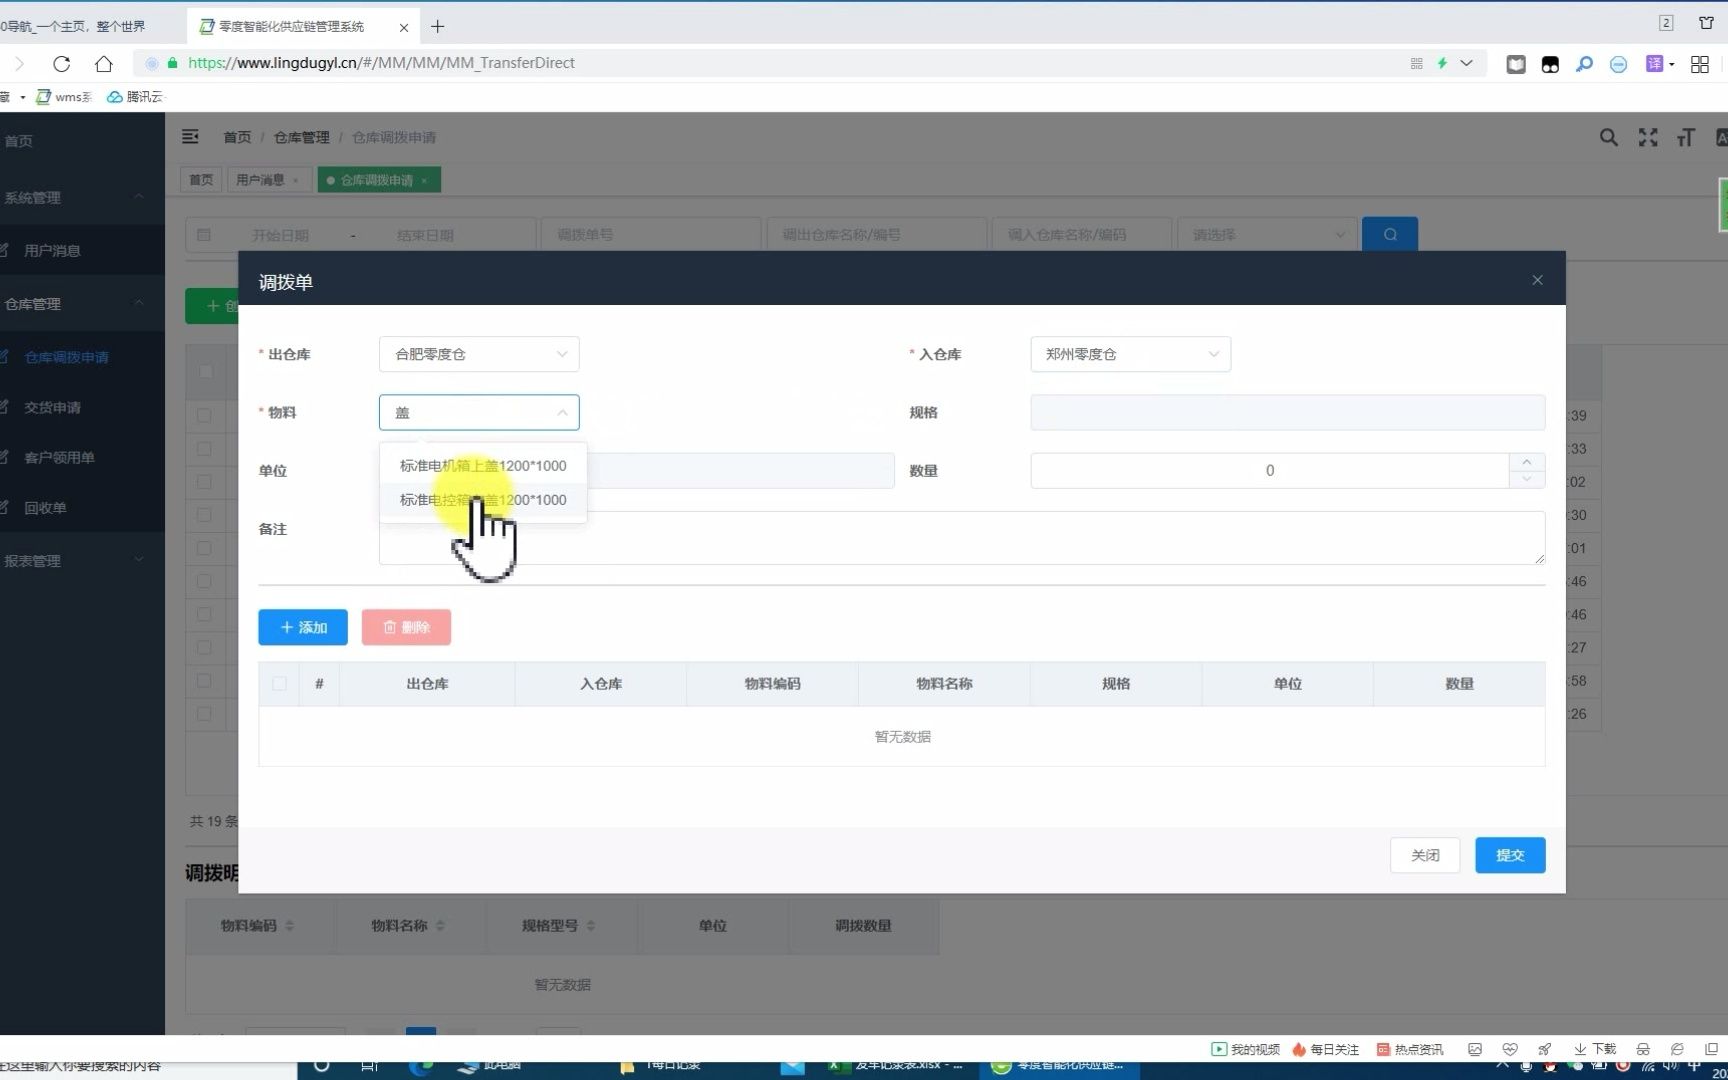
Task: Click the 关闭 button in the dialog footer
Action: tap(1425, 855)
